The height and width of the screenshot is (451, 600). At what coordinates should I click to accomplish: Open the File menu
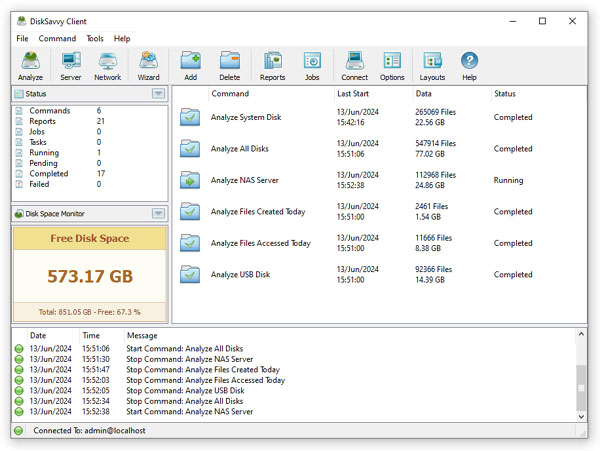tap(22, 38)
